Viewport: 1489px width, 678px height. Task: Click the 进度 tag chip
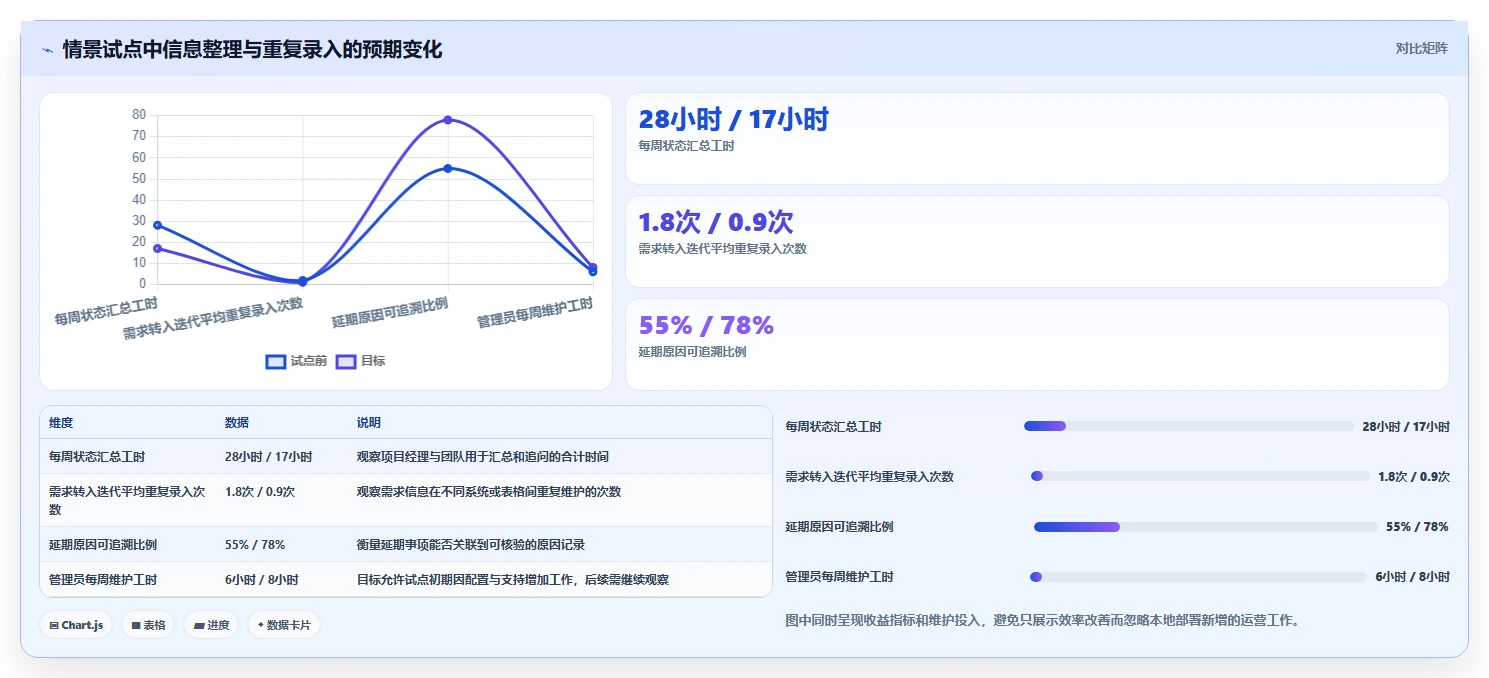[211, 625]
